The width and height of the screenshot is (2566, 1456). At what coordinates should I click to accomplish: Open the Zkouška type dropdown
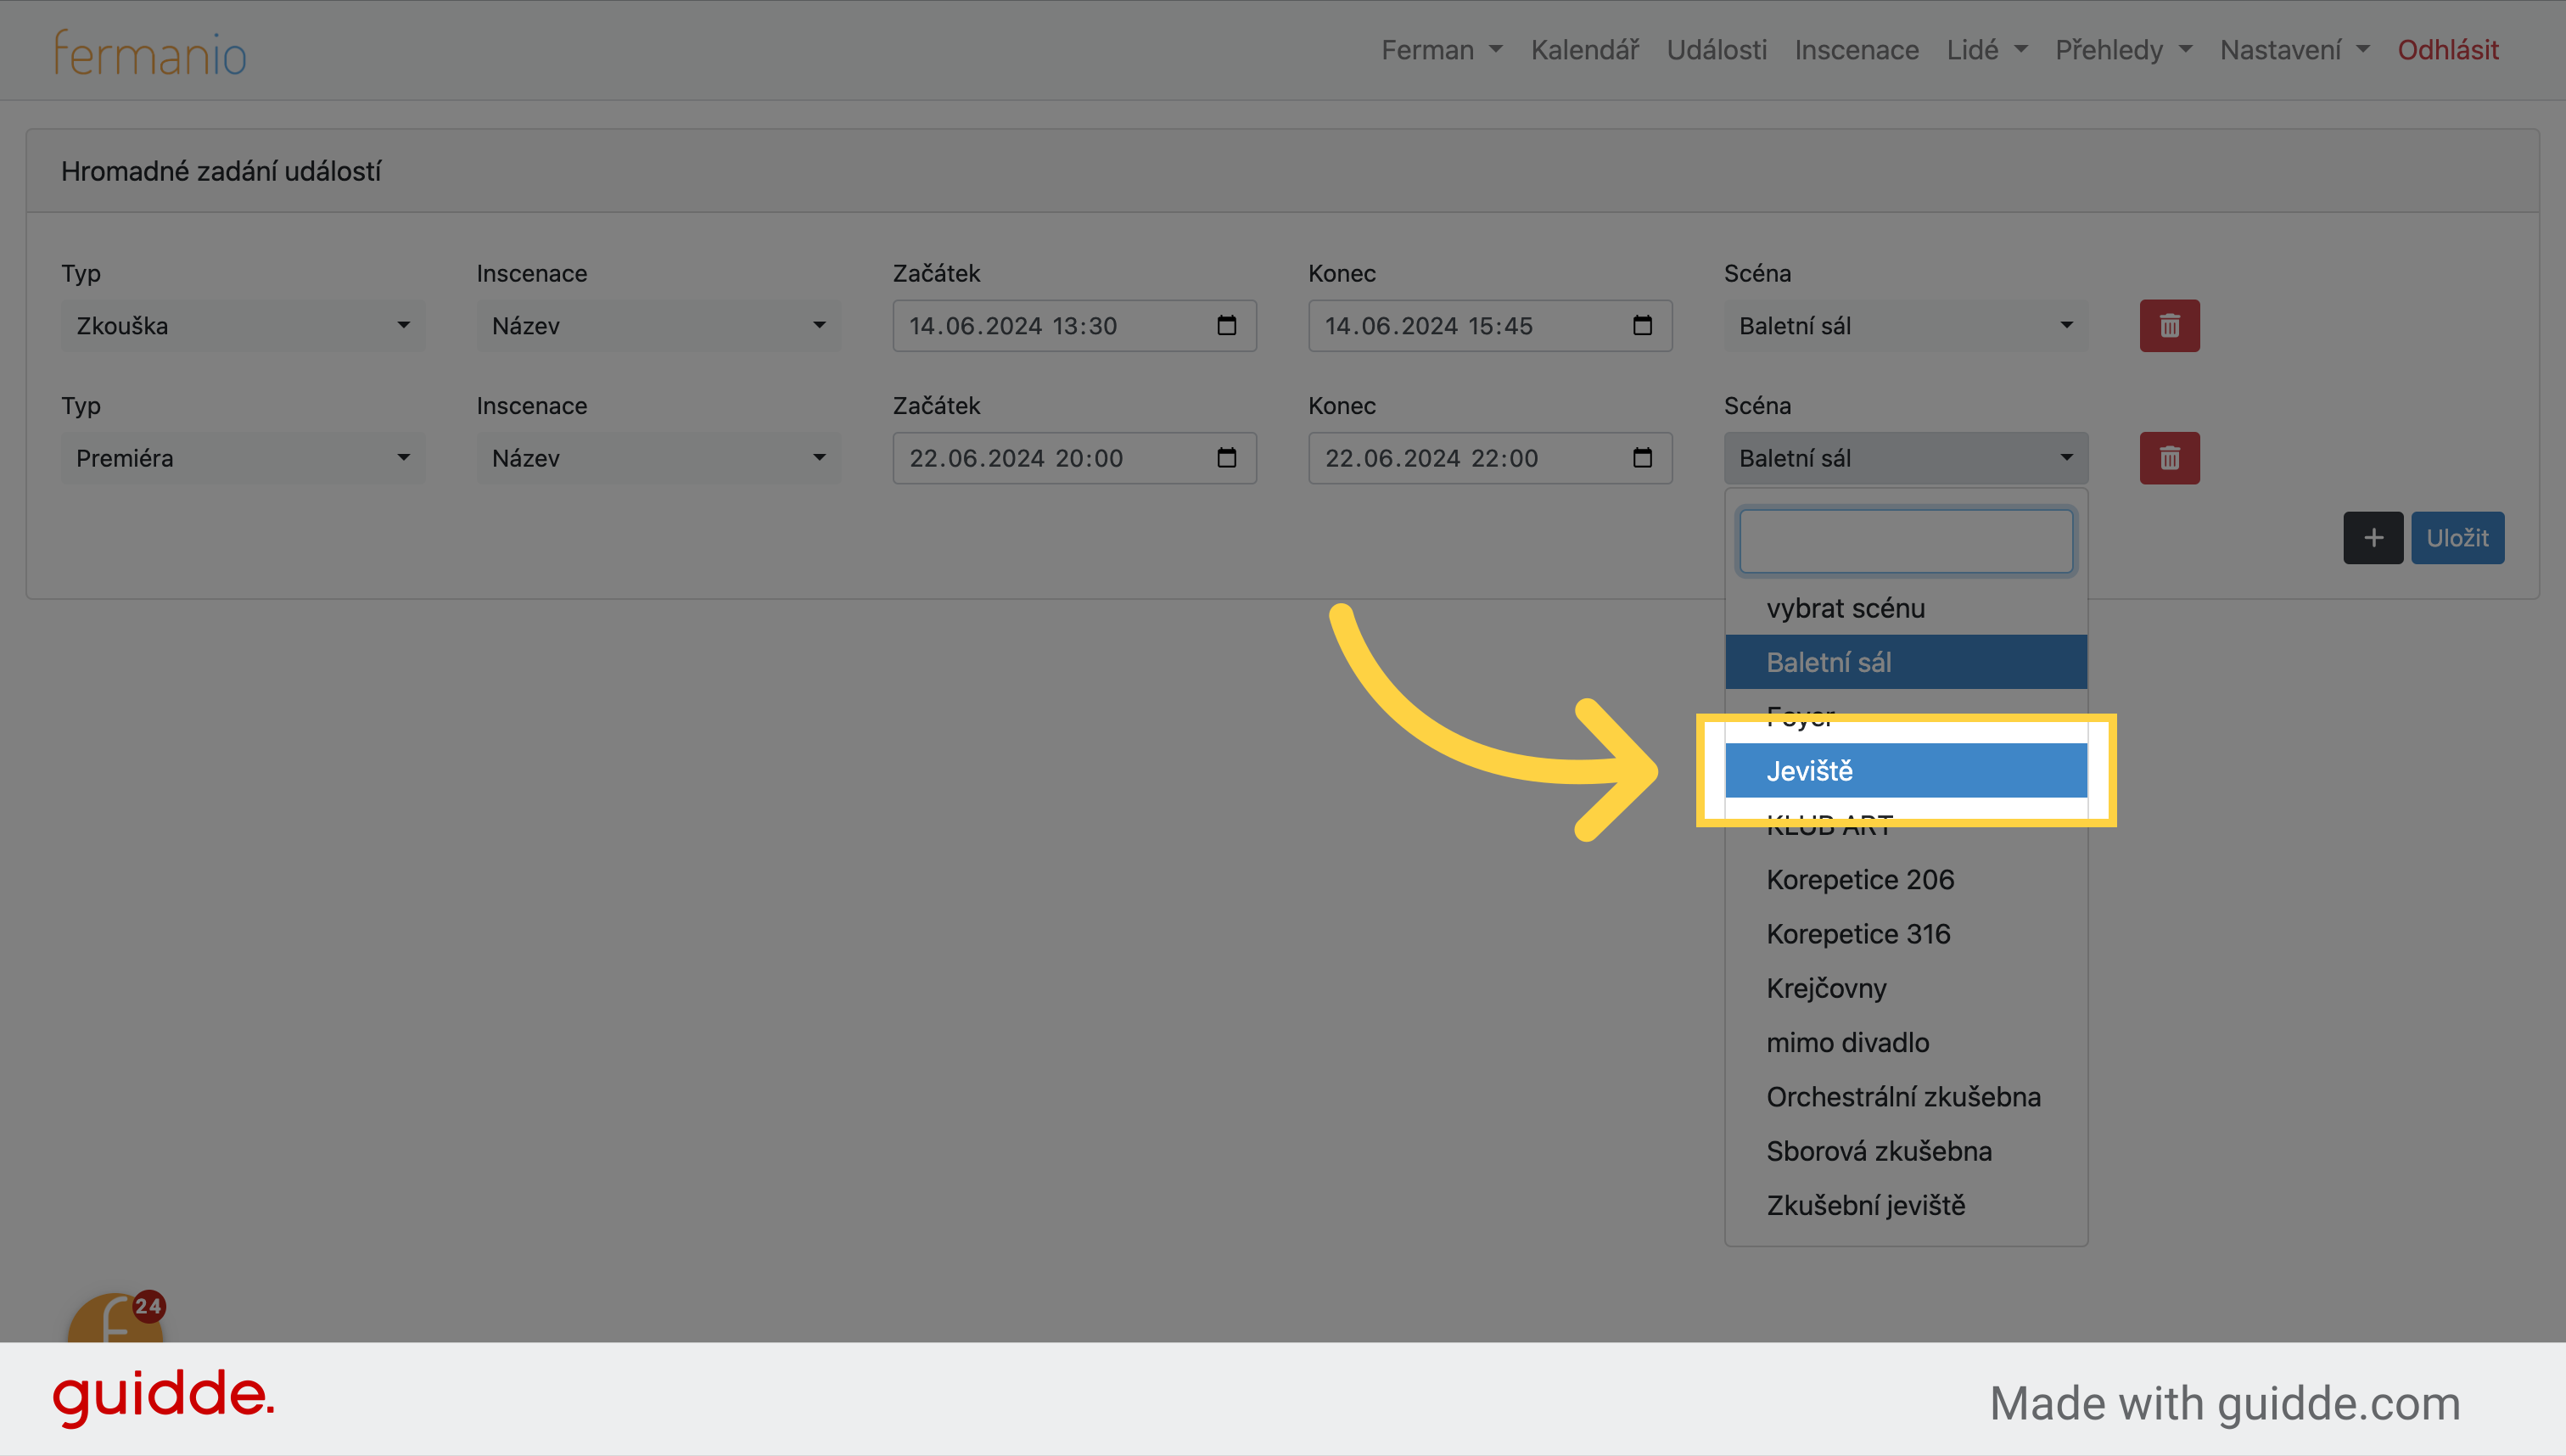tap(243, 326)
